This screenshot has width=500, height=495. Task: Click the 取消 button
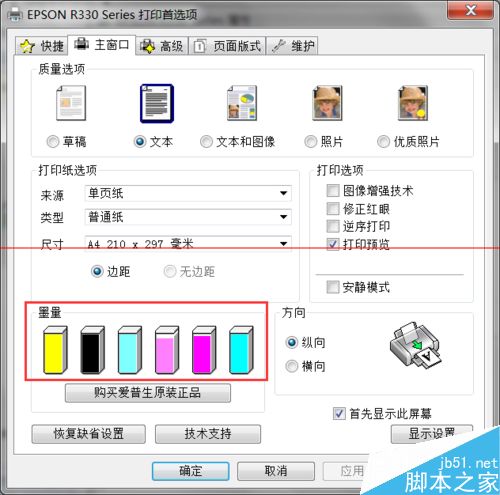coord(276,471)
